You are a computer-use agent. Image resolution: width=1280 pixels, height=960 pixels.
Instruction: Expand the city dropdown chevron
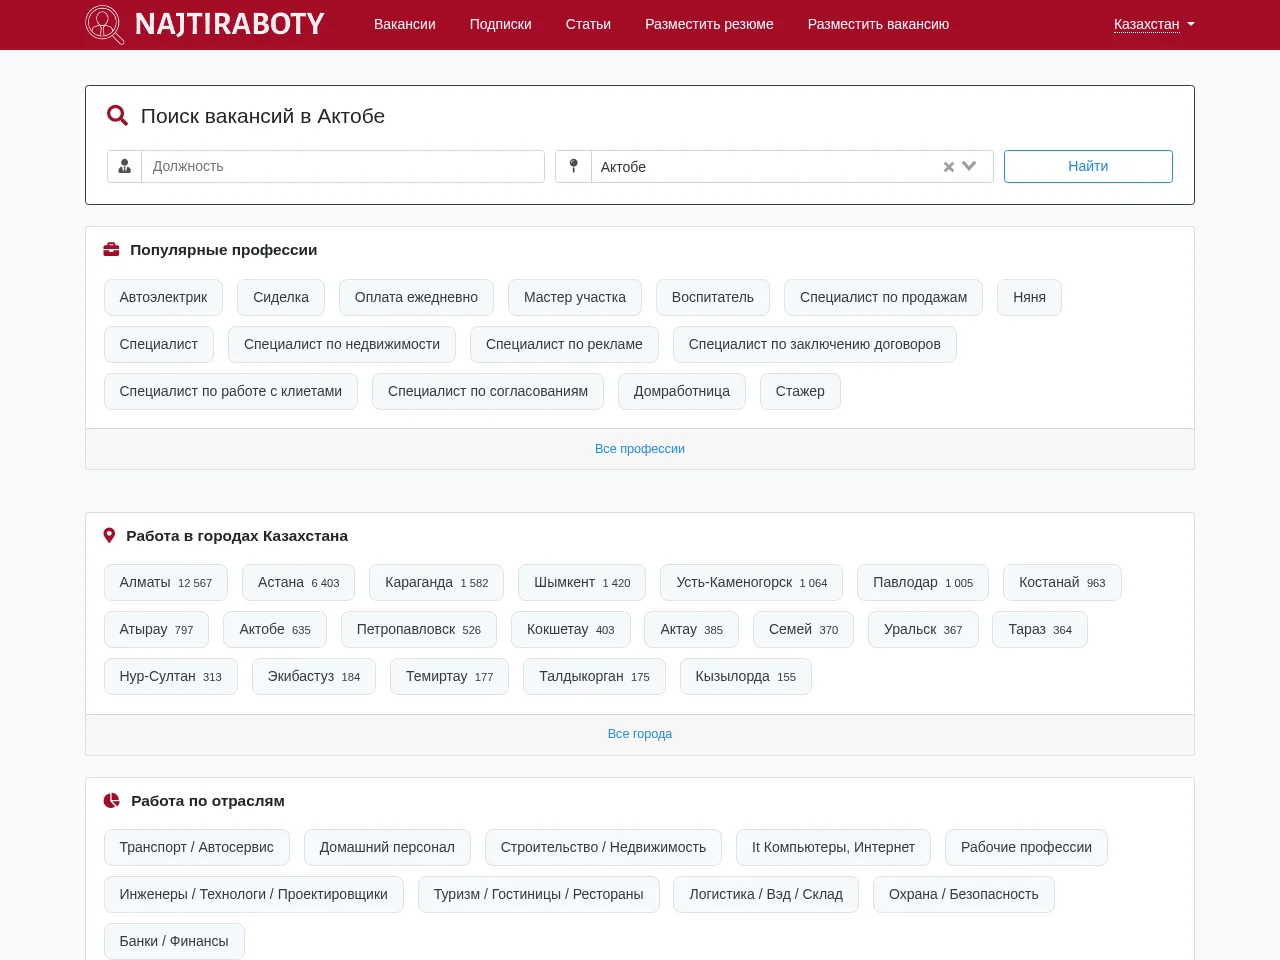[x=969, y=167]
